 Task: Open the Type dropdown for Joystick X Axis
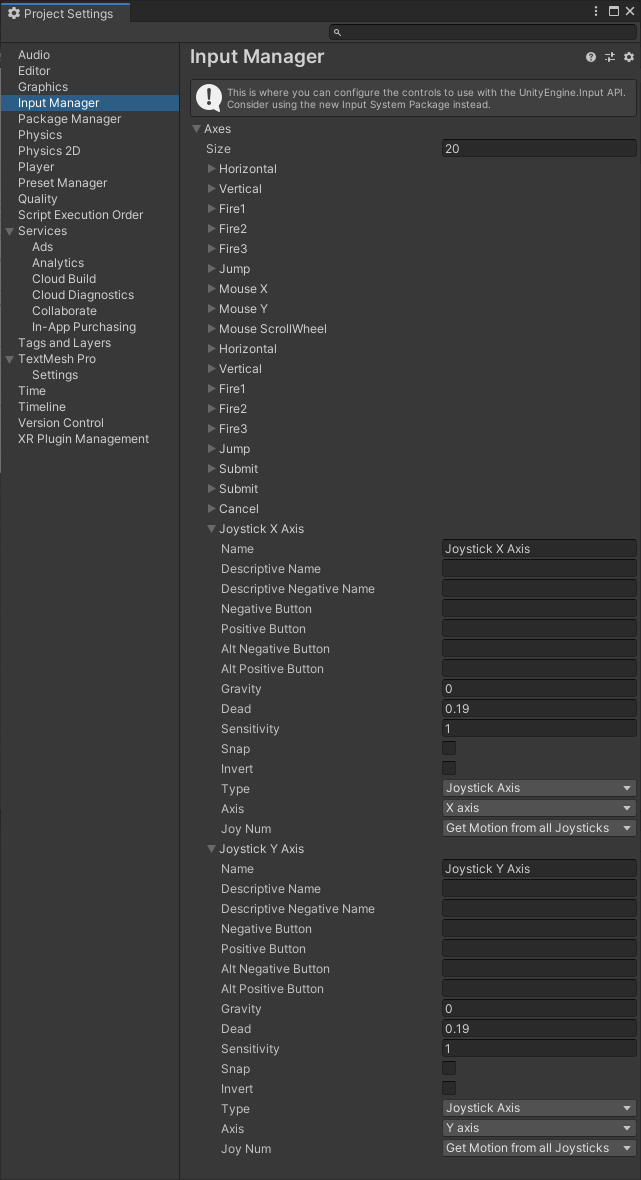[x=539, y=788]
